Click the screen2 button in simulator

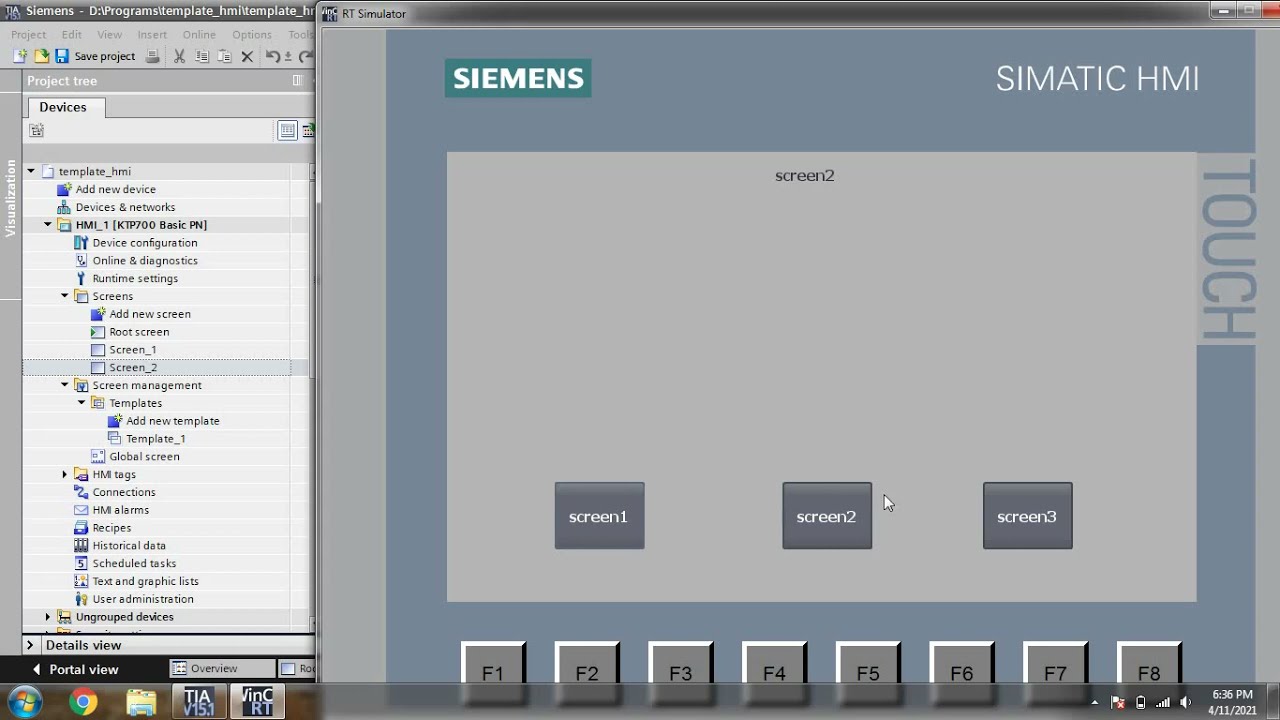827,516
